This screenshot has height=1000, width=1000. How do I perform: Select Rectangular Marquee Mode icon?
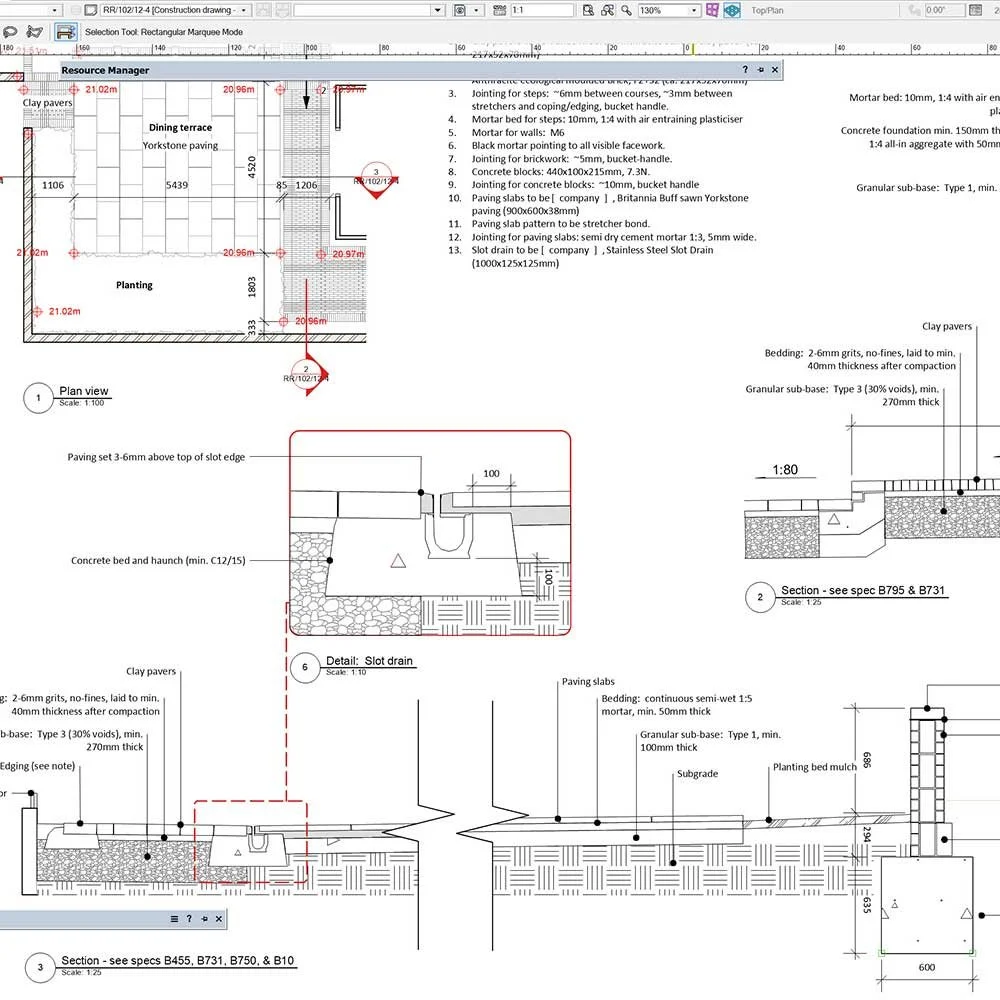click(65, 31)
